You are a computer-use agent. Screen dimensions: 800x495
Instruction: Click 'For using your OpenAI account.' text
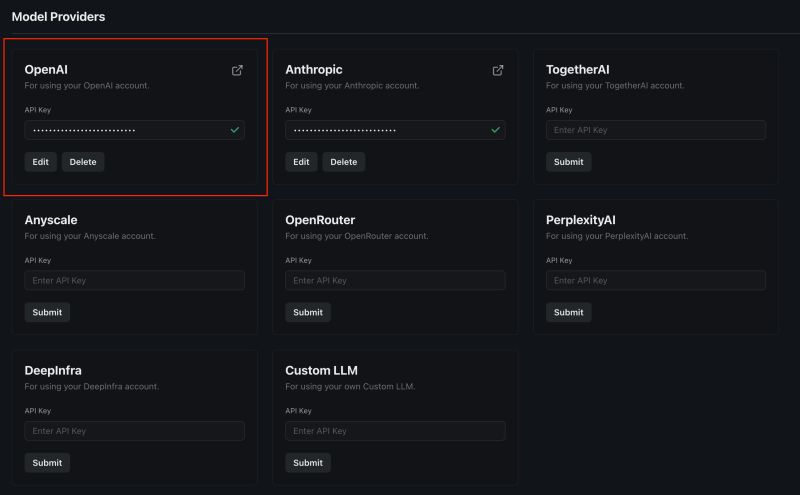point(87,86)
